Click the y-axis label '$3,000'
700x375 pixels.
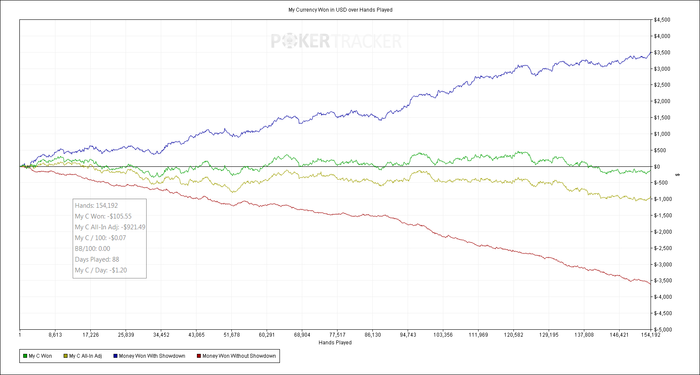click(662, 69)
